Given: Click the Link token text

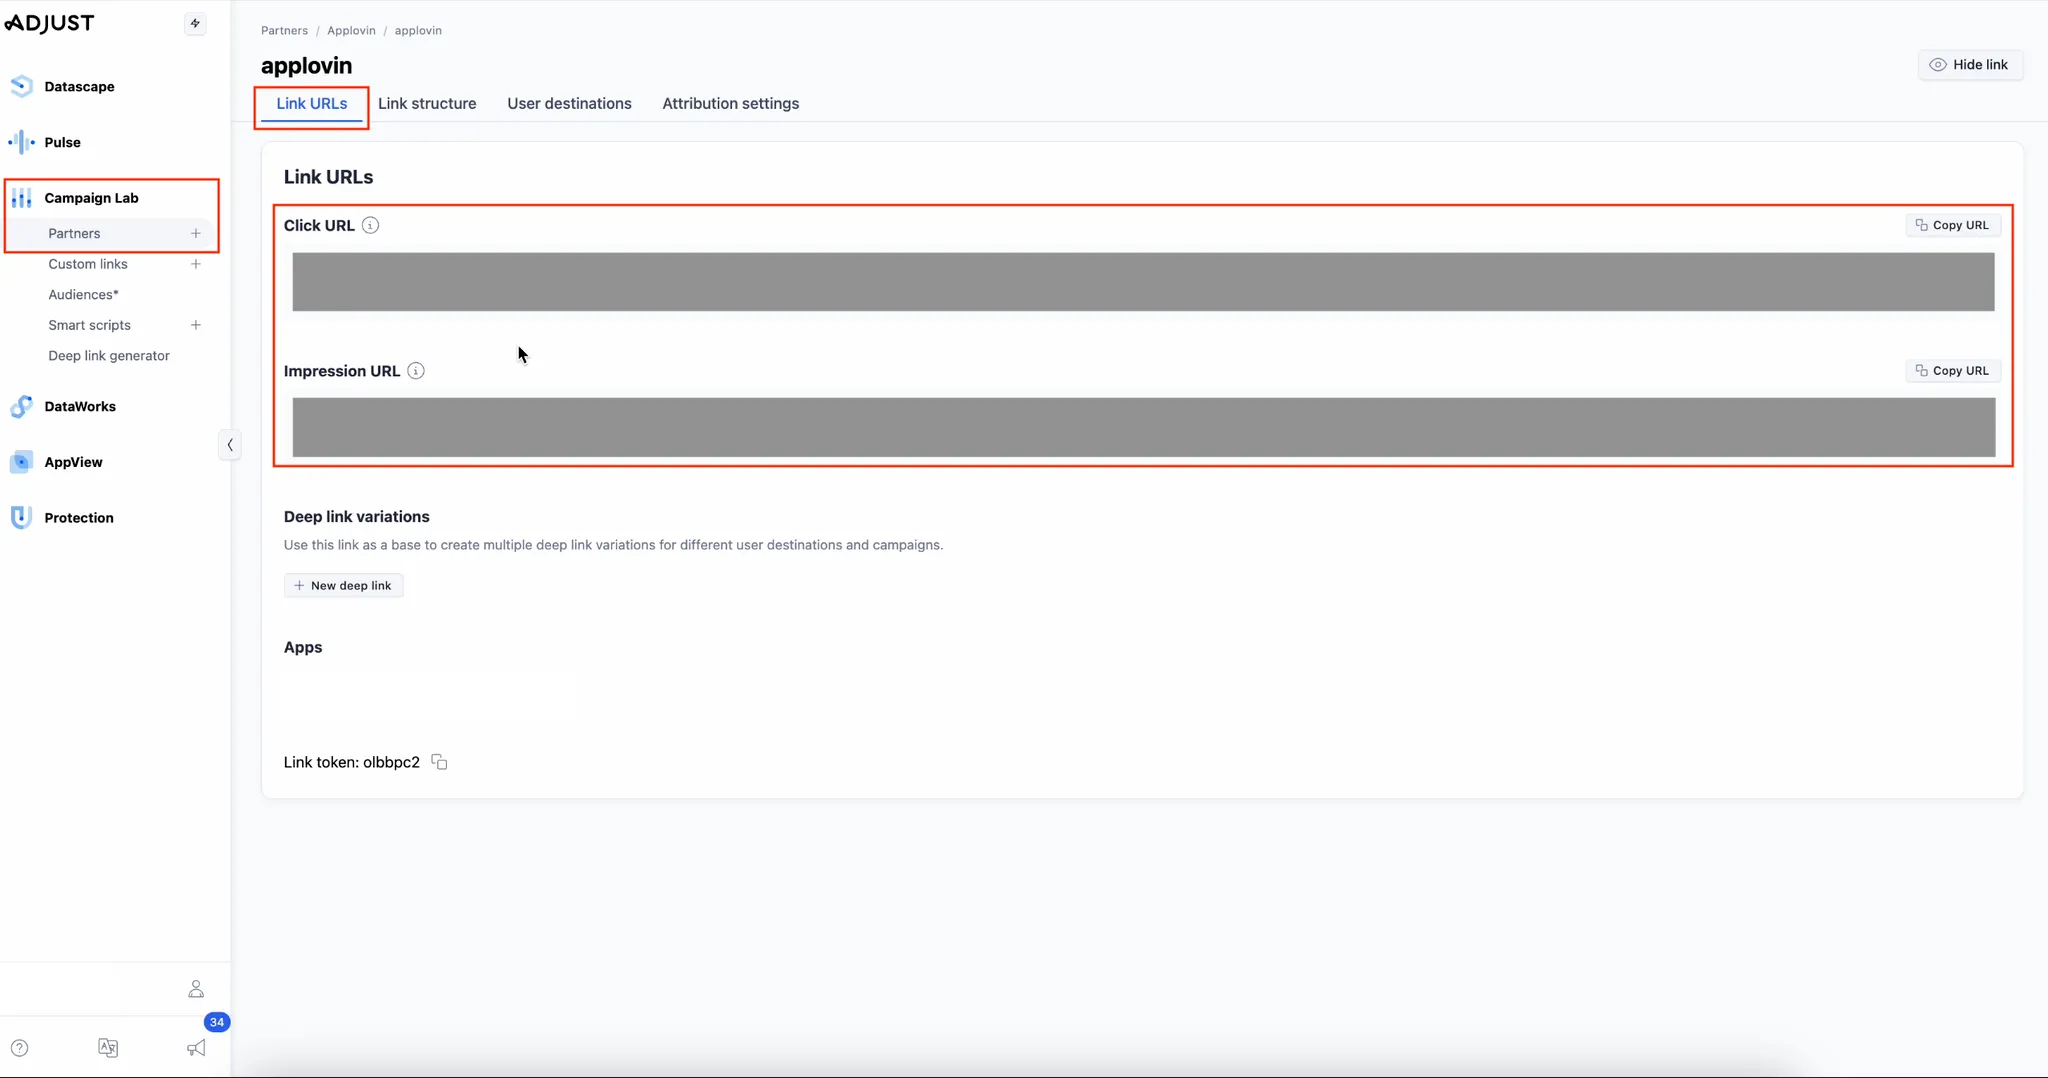Looking at the screenshot, I should (352, 762).
